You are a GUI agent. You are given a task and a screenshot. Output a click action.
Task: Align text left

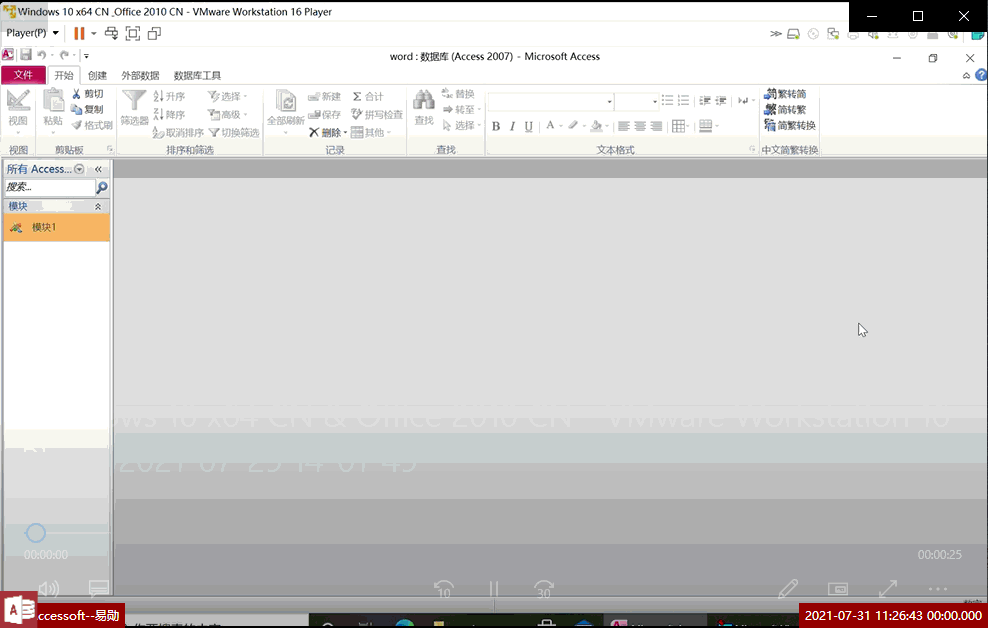[x=624, y=126]
